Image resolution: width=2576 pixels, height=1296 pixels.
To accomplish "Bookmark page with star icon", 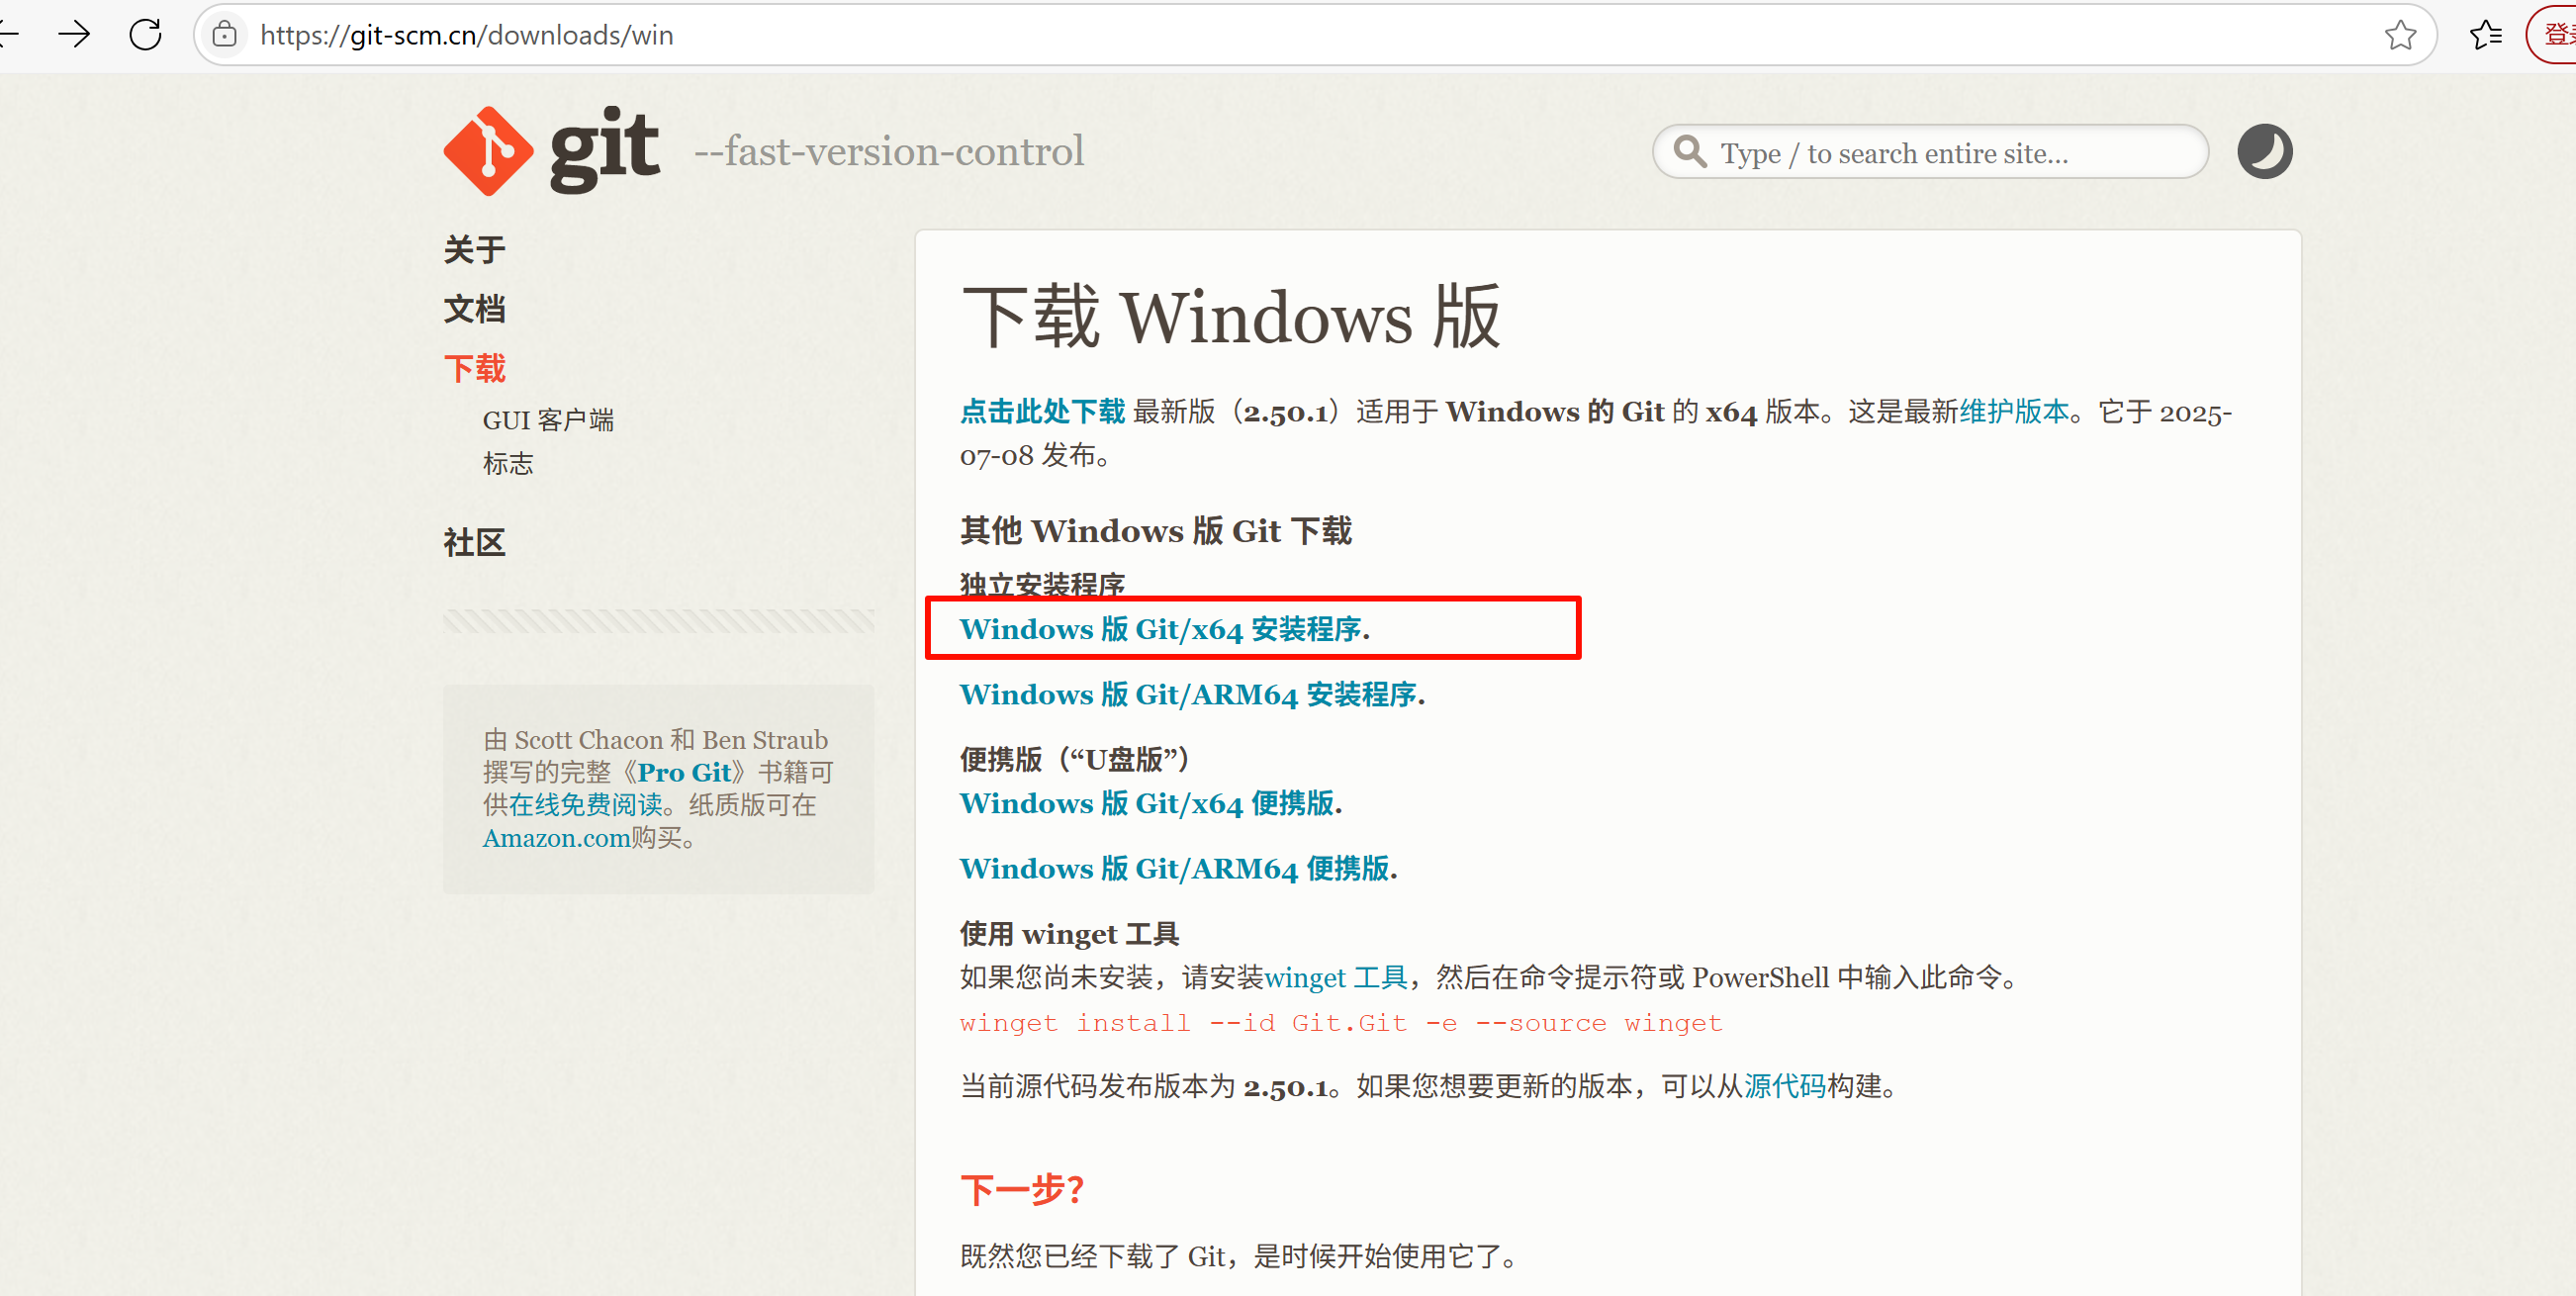I will click(x=2400, y=35).
